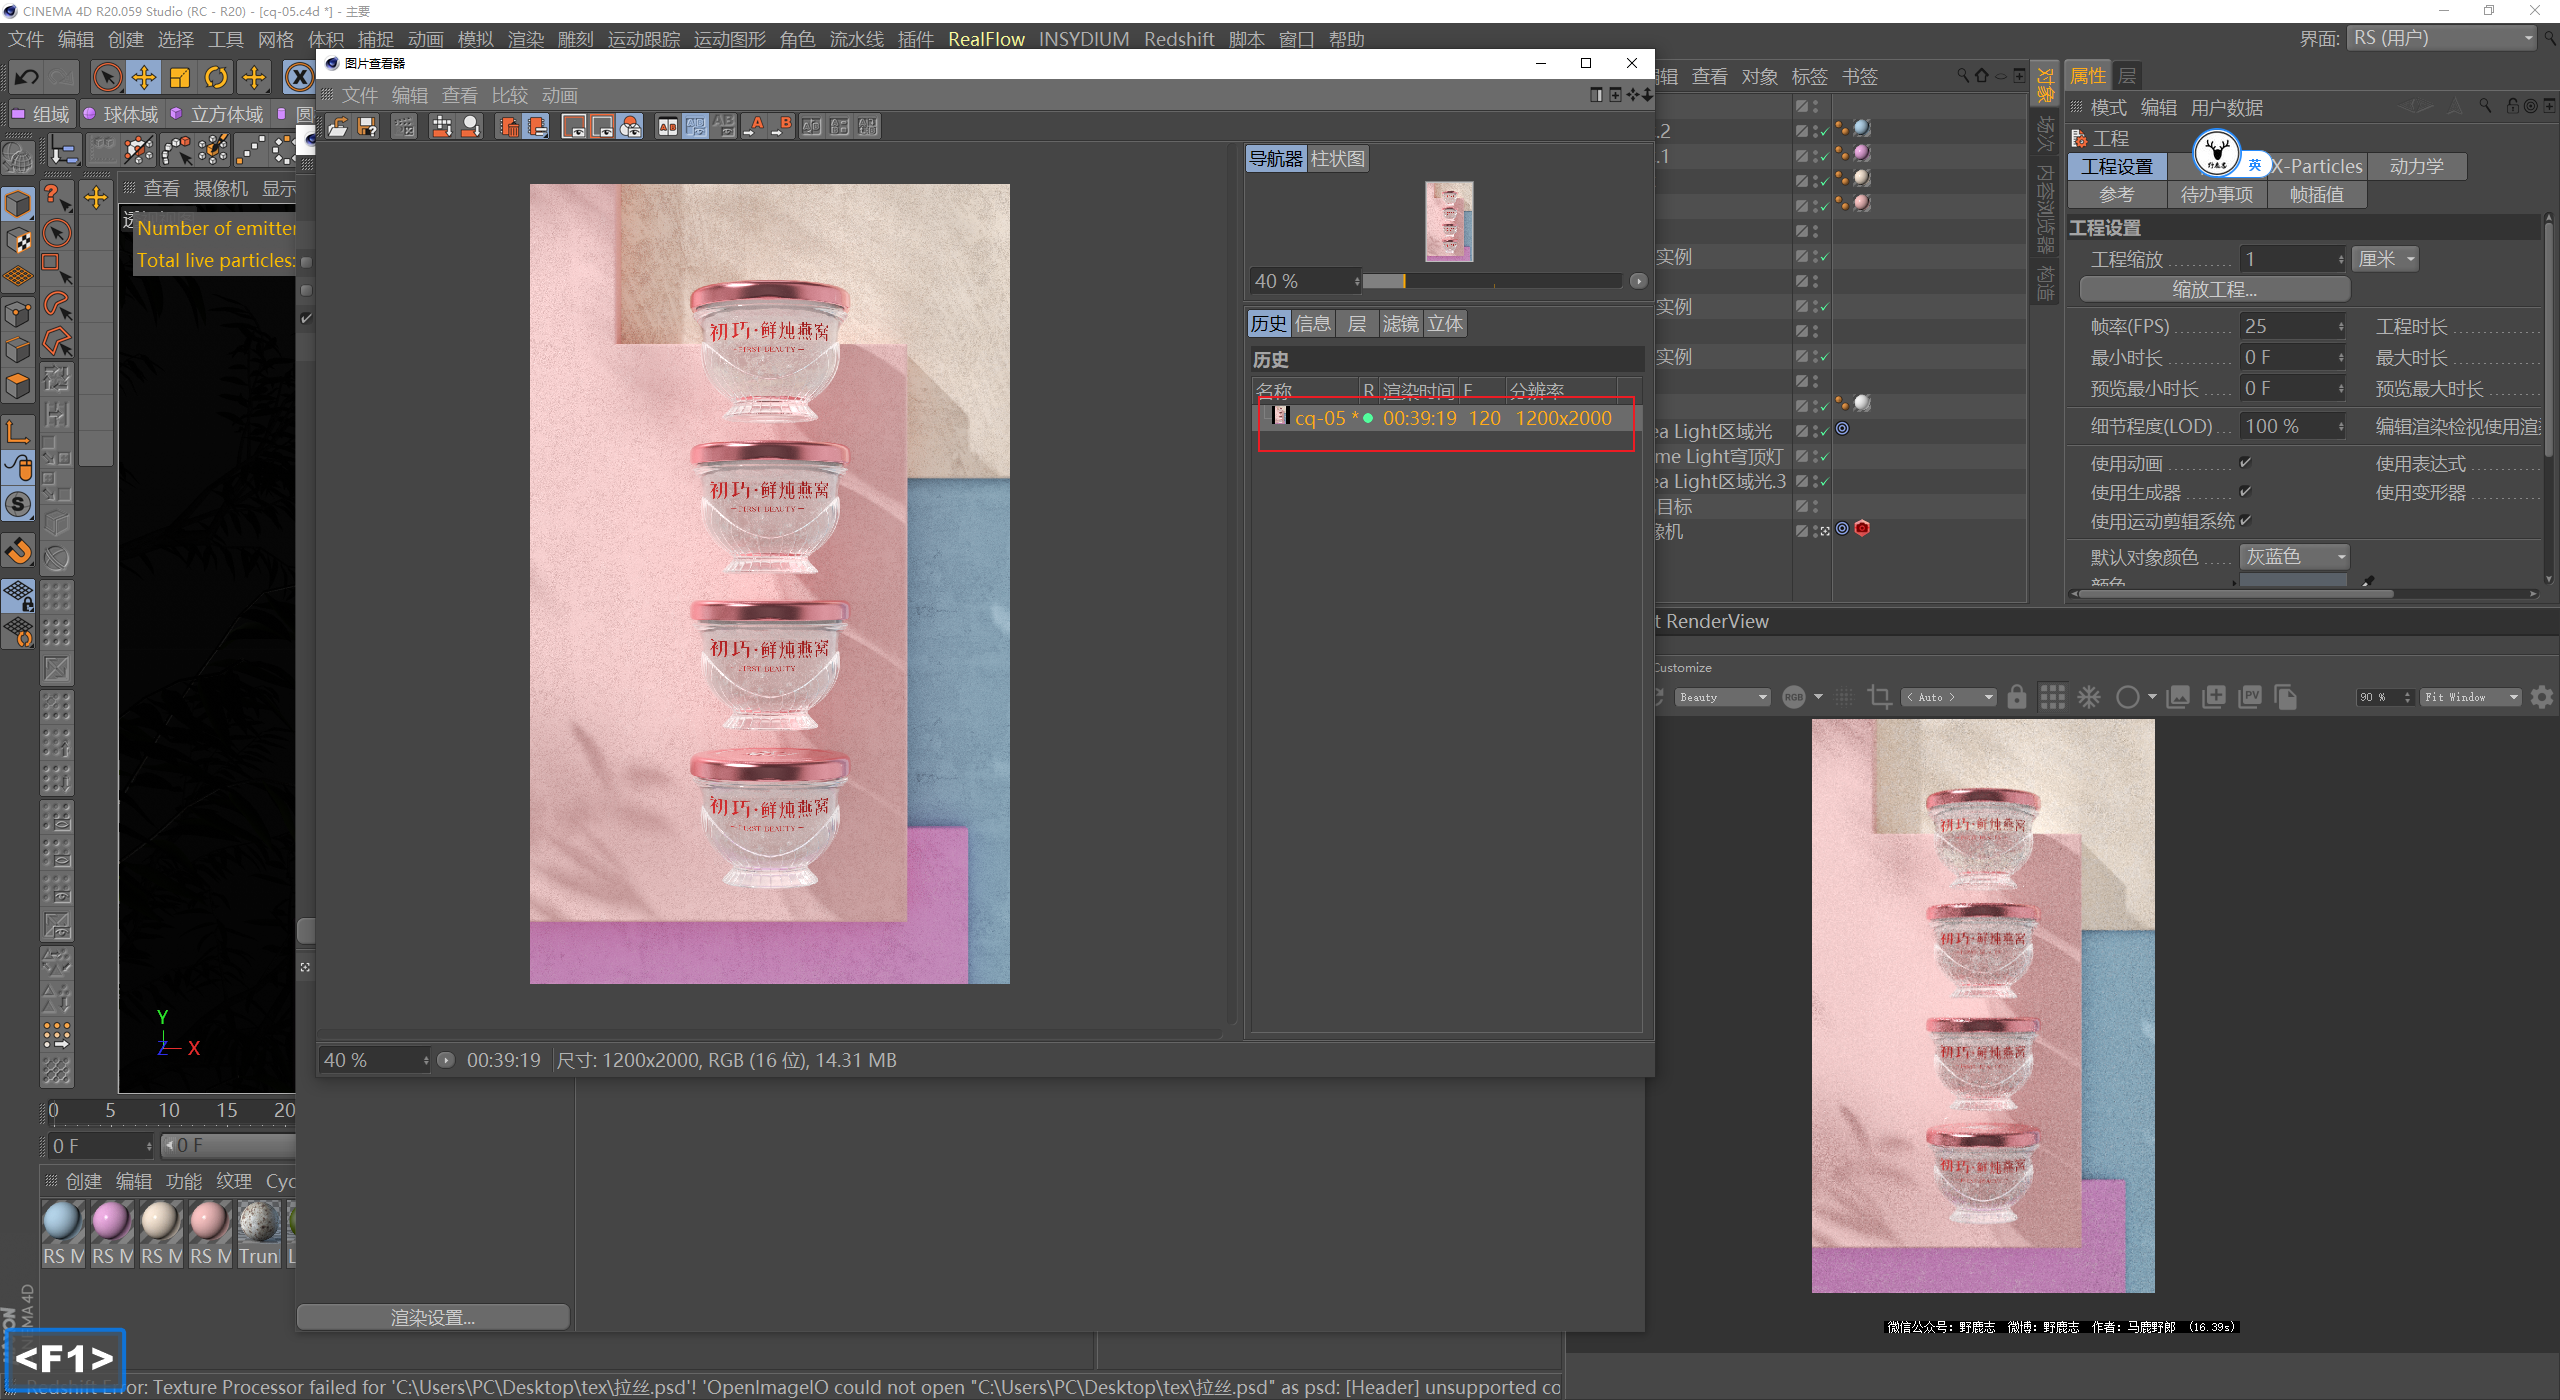Click the navigator thumbnail preview

click(1449, 221)
